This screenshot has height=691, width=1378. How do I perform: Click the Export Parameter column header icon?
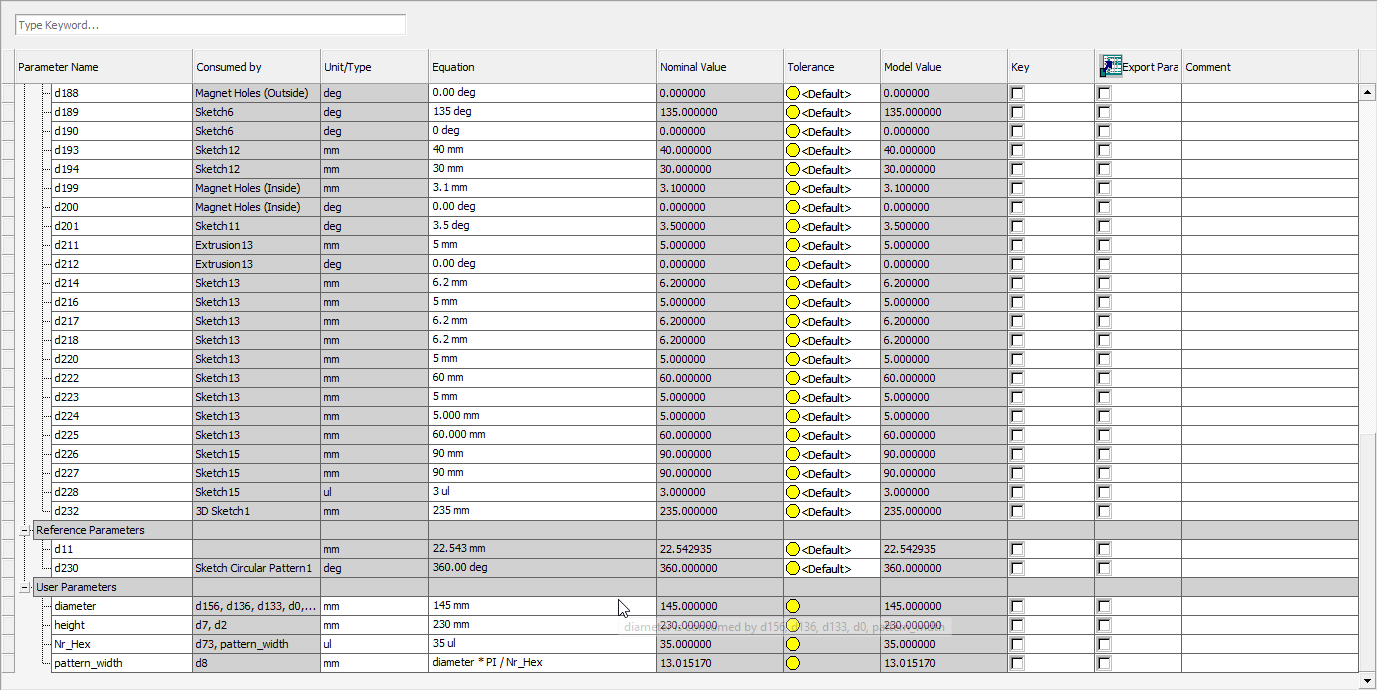click(x=1110, y=66)
